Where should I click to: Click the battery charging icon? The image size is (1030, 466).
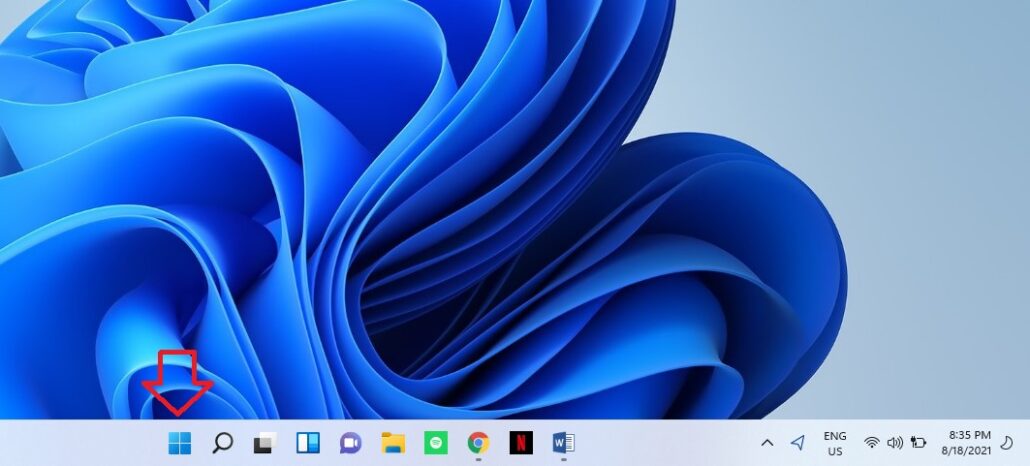point(918,443)
